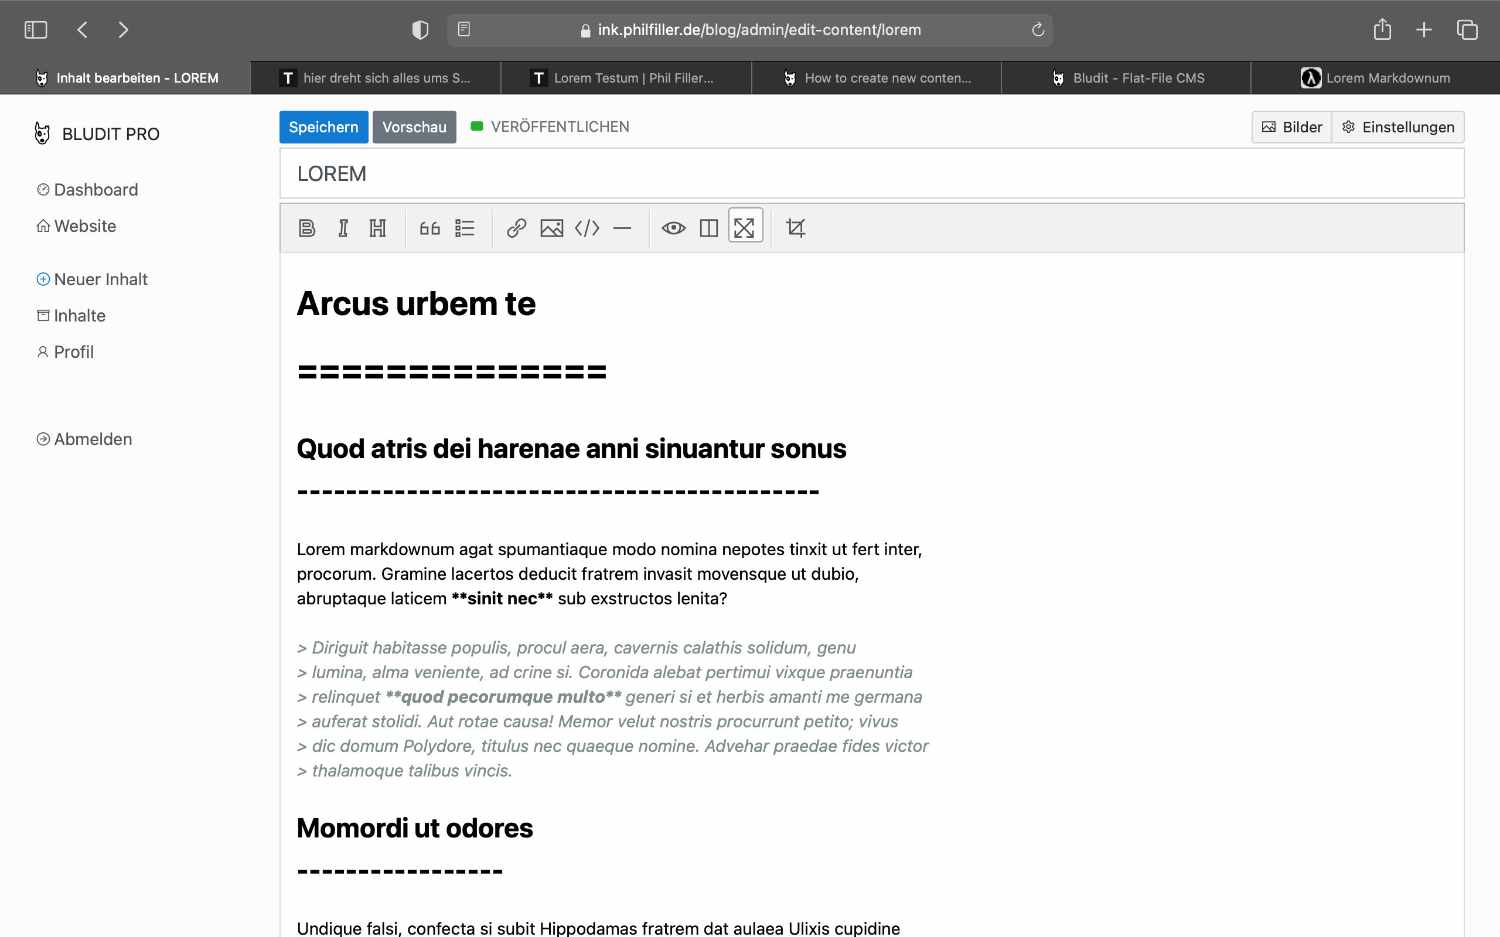
Task: Click the Speichern button
Action: pos(323,127)
